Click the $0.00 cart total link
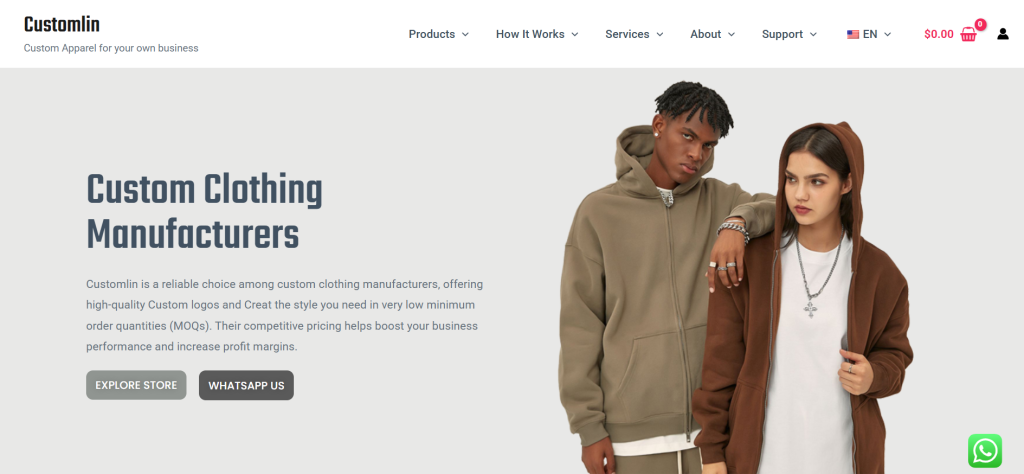The width and height of the screenshot is (1024, 474). pos(938,35)
